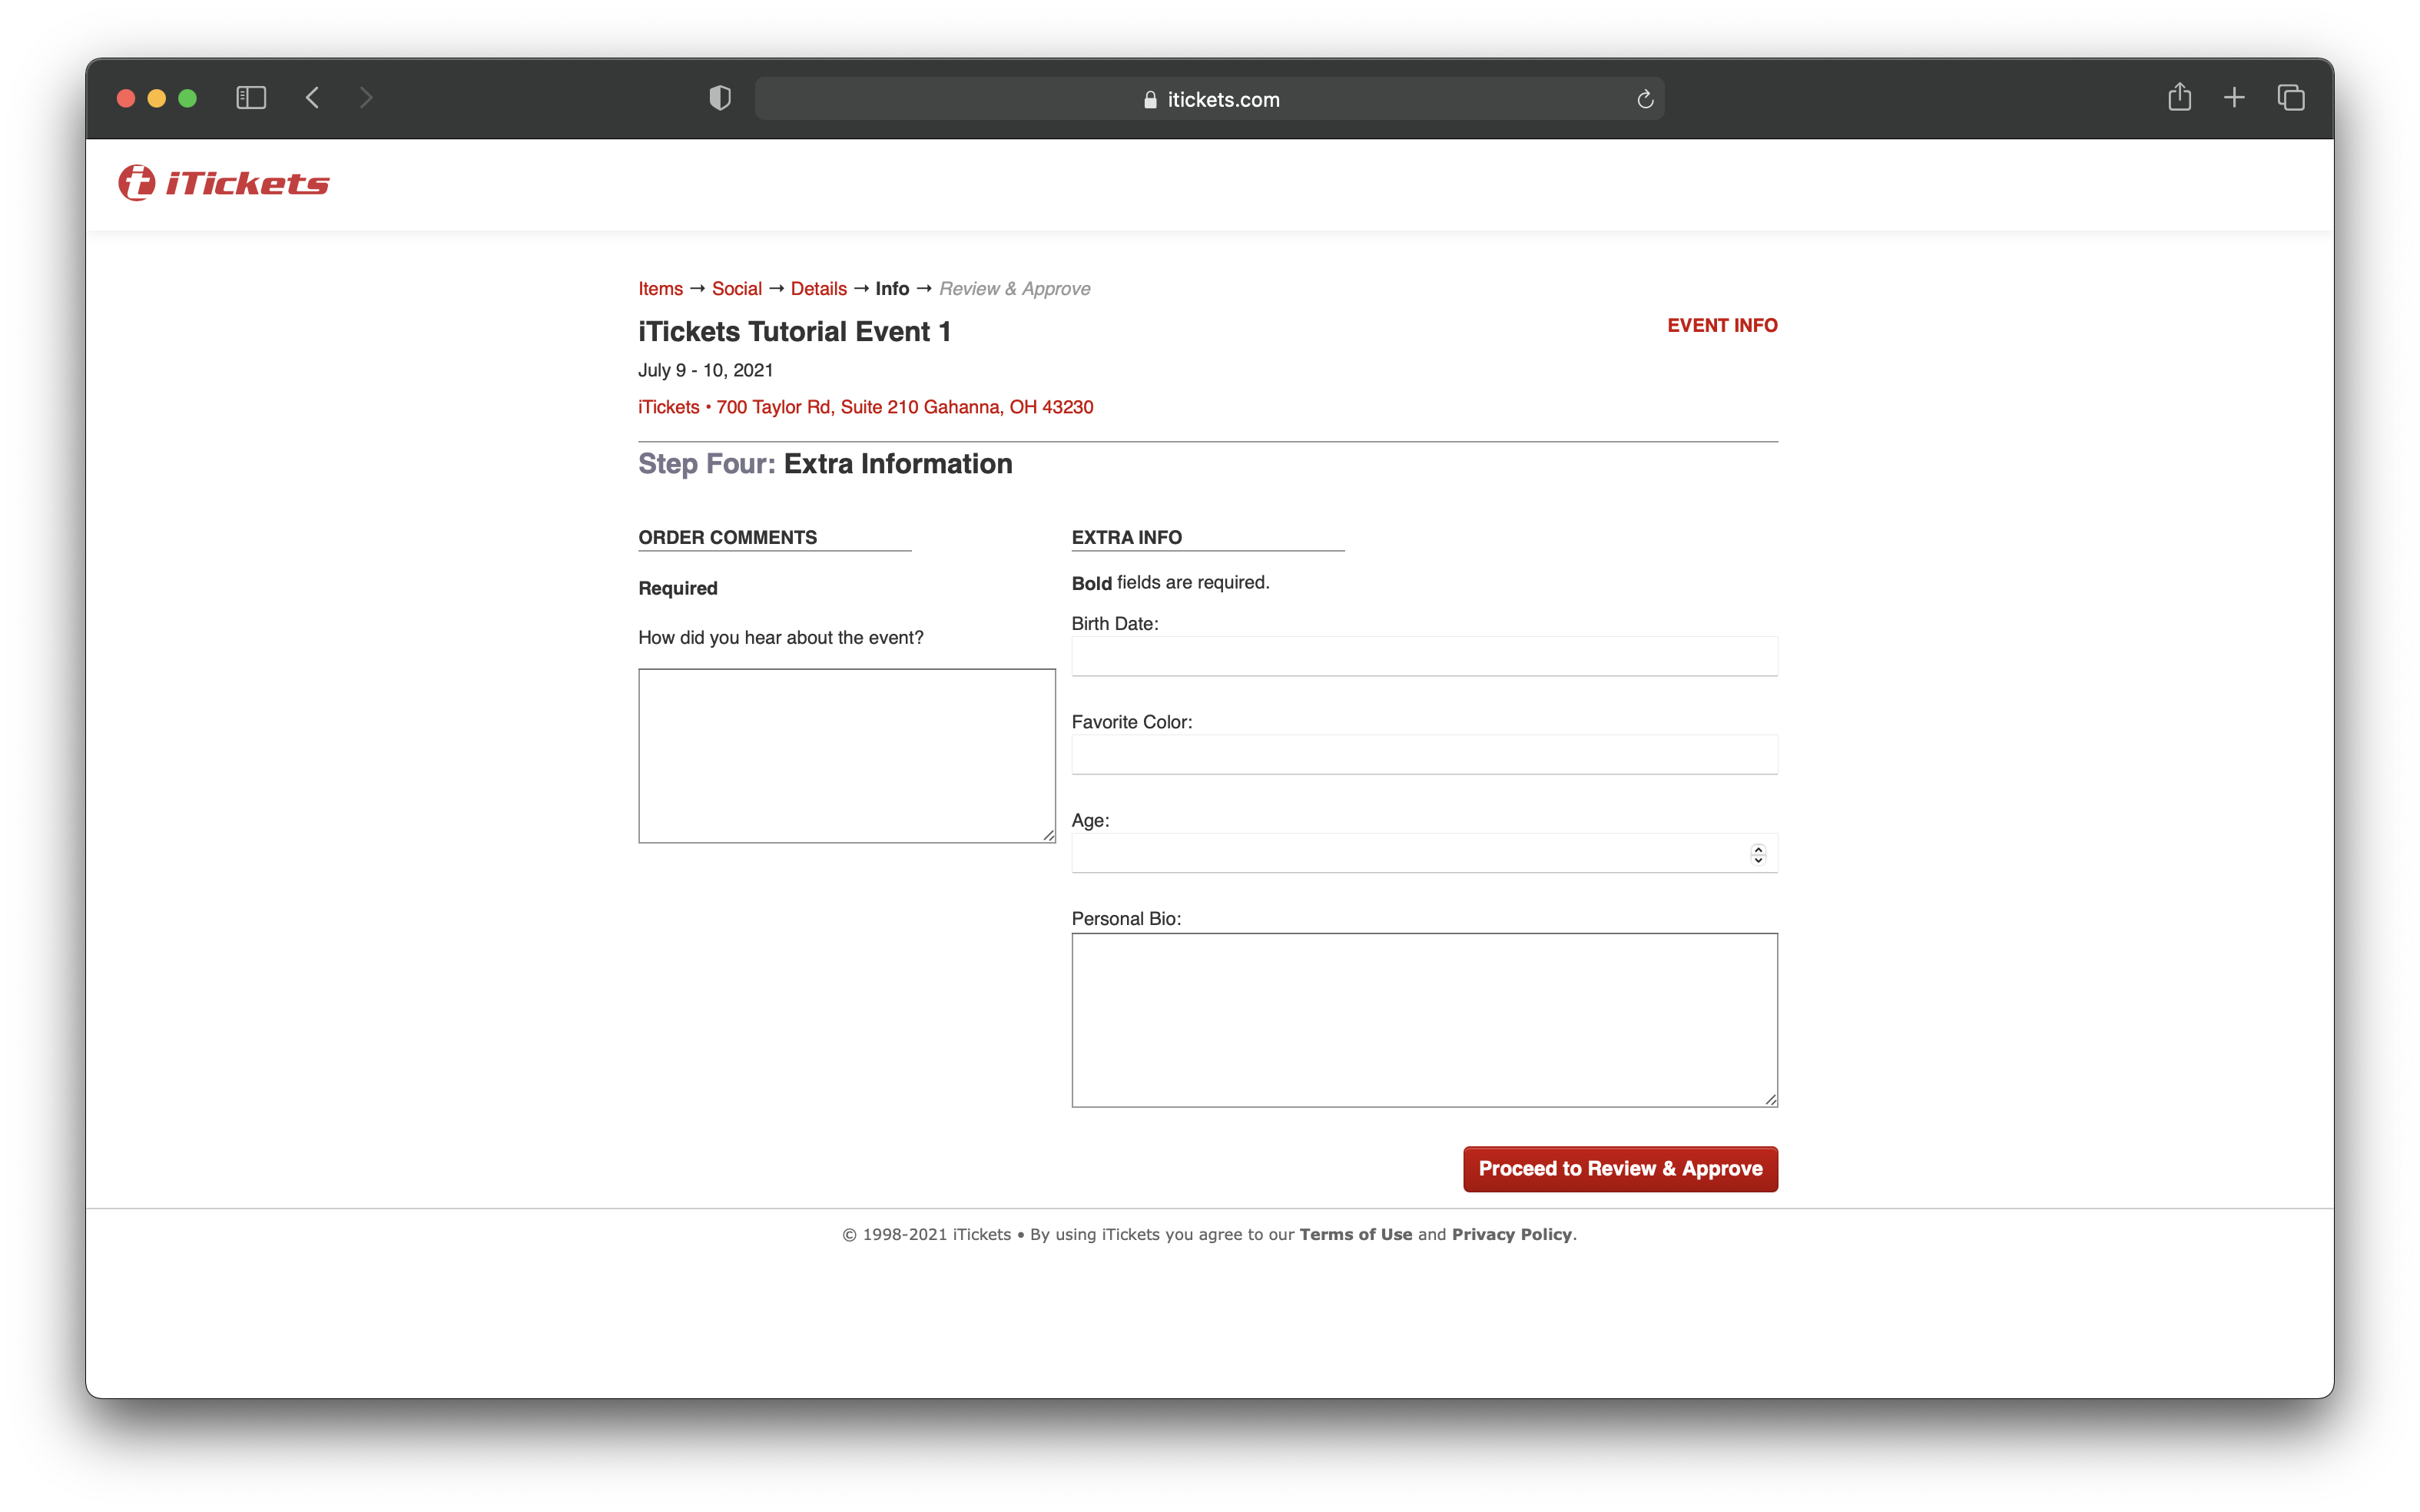Click the ORDER COMMENTS heading
2420x1512 pixels.
tap(727, 537)
